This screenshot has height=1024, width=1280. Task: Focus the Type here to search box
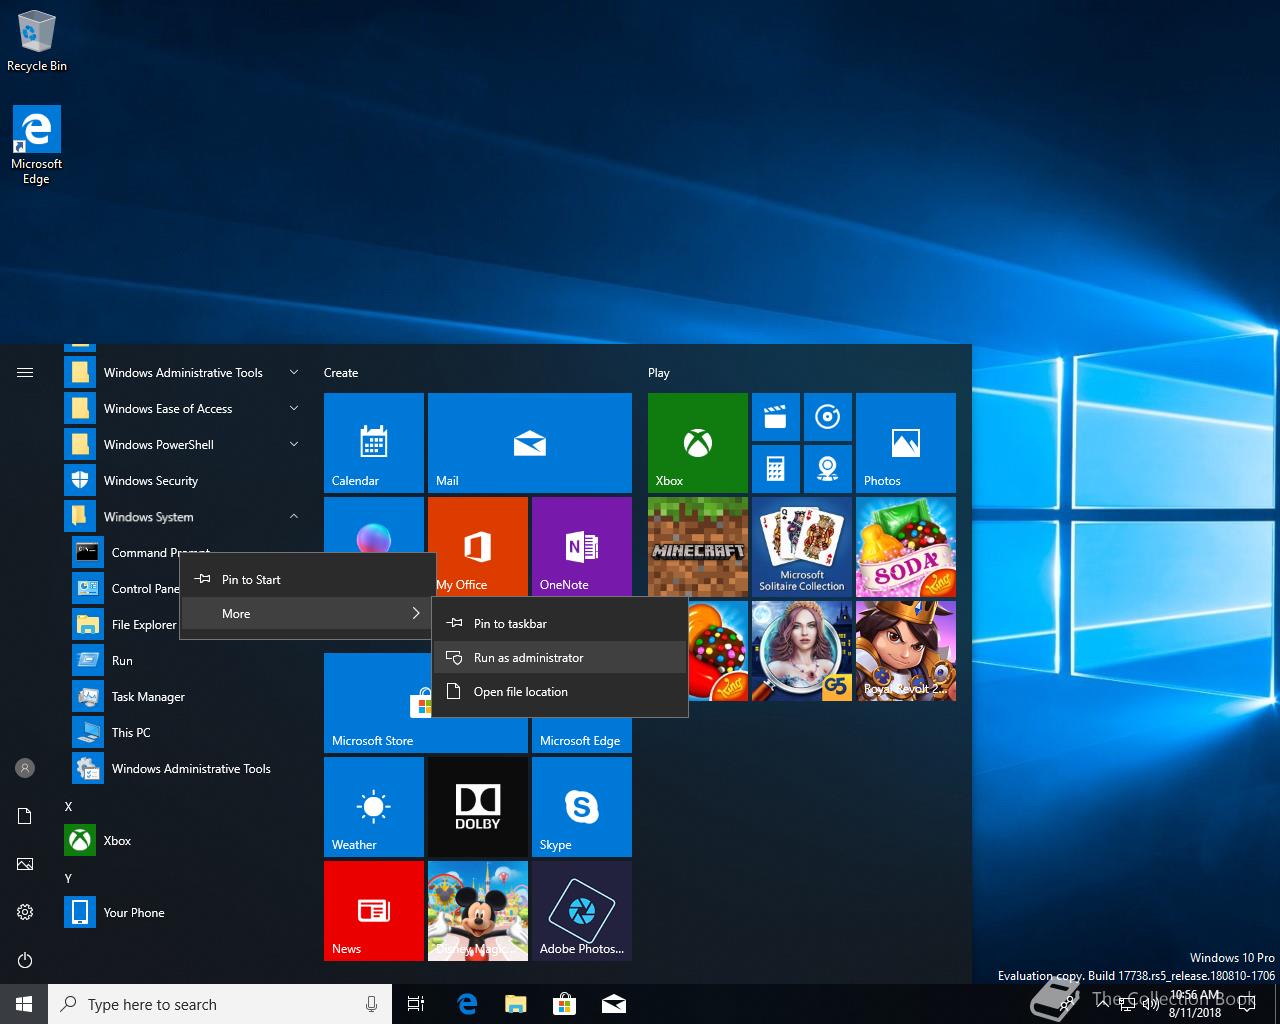click(220, 1004)
